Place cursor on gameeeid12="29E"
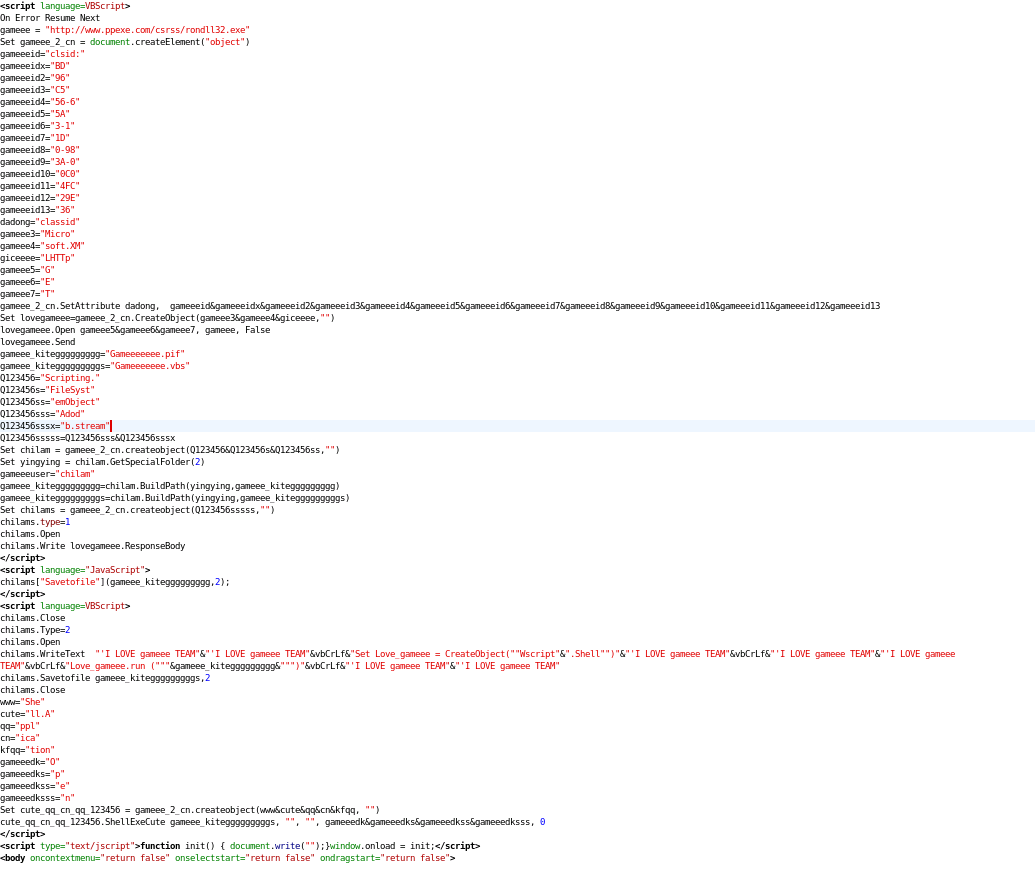1035x885 pixels. pyautogui.click(x=40, y=197)
